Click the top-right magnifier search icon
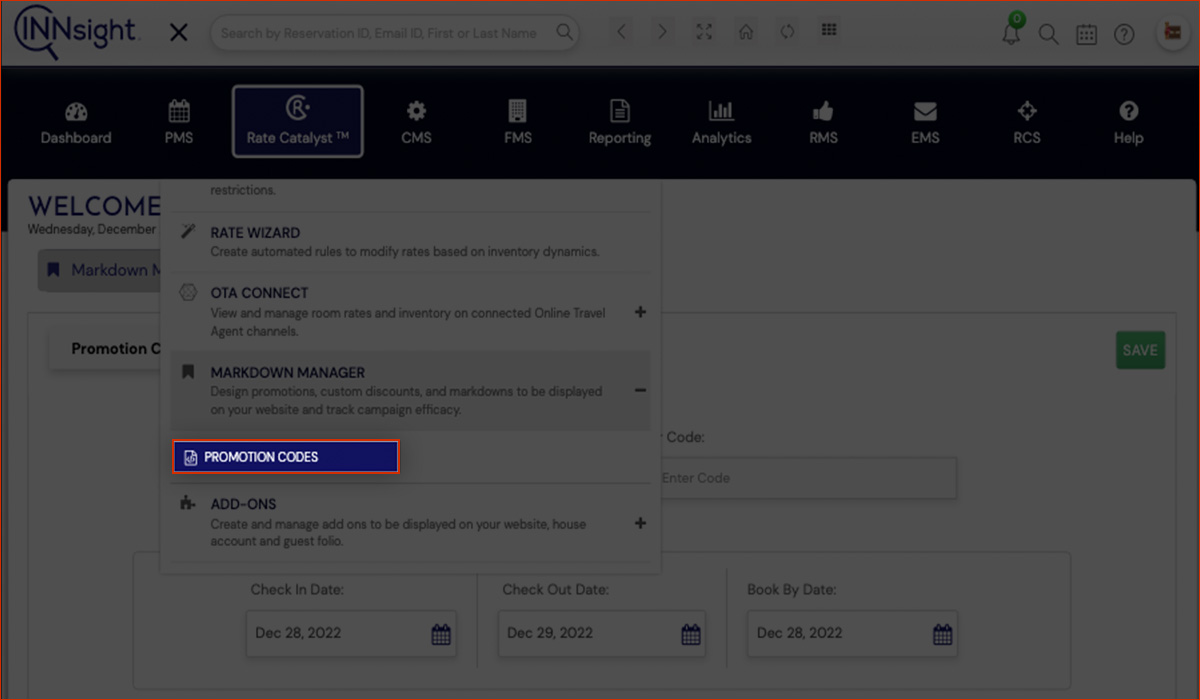The image size is (1200, 700). tap(1048, 34)
